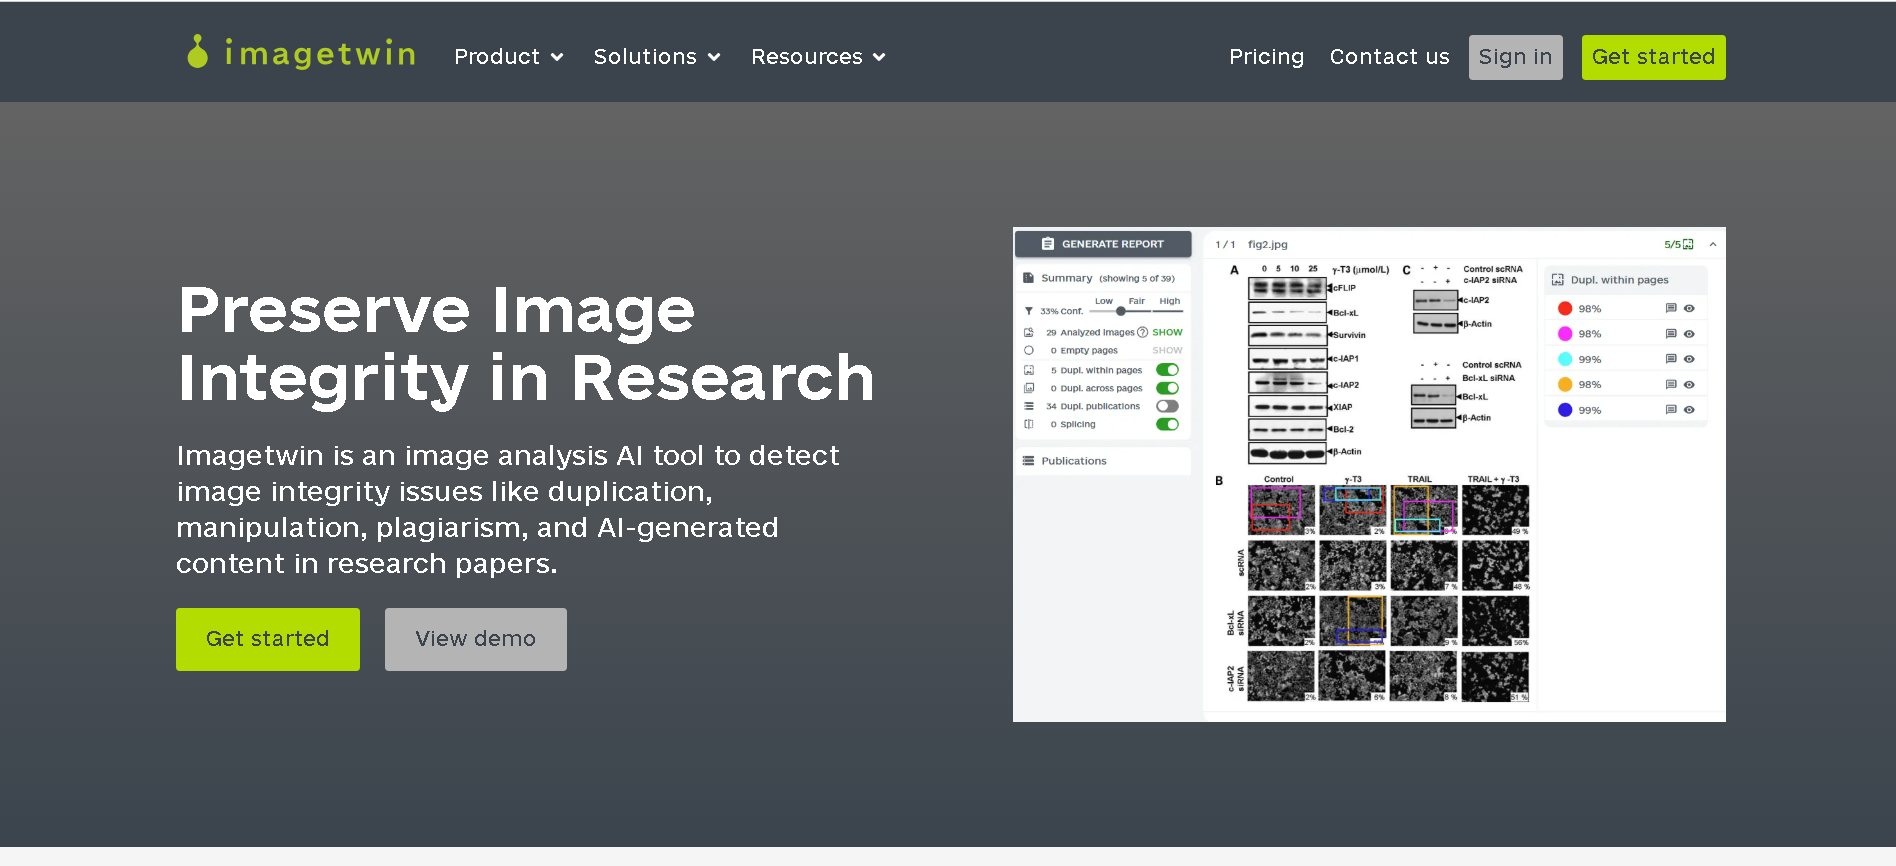Click the imagetwin logo

[301, 53]
